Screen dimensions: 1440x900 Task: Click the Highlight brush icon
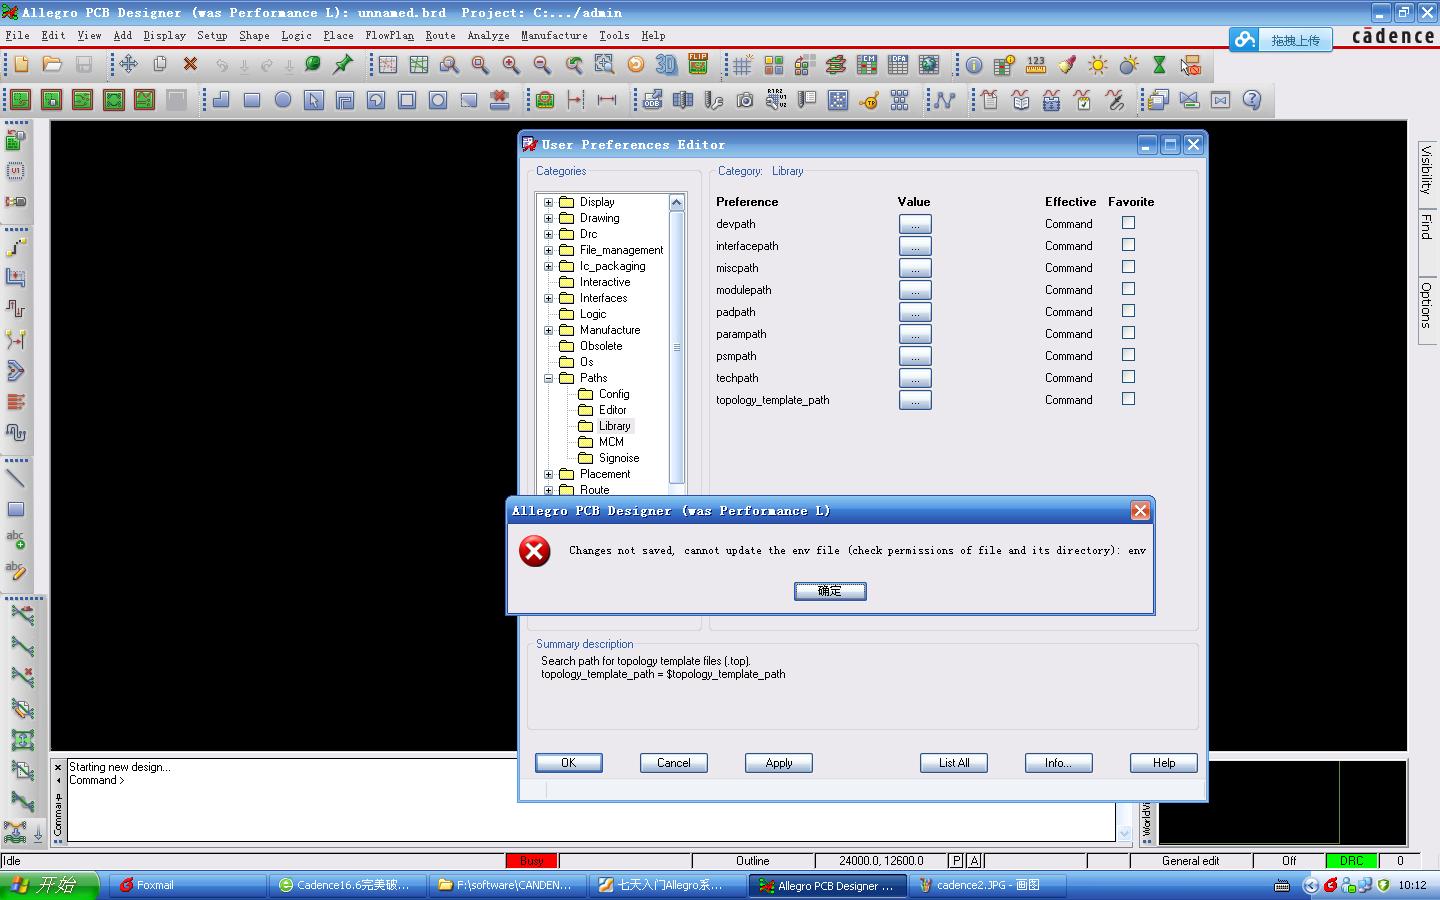(x=1067, y=66)
